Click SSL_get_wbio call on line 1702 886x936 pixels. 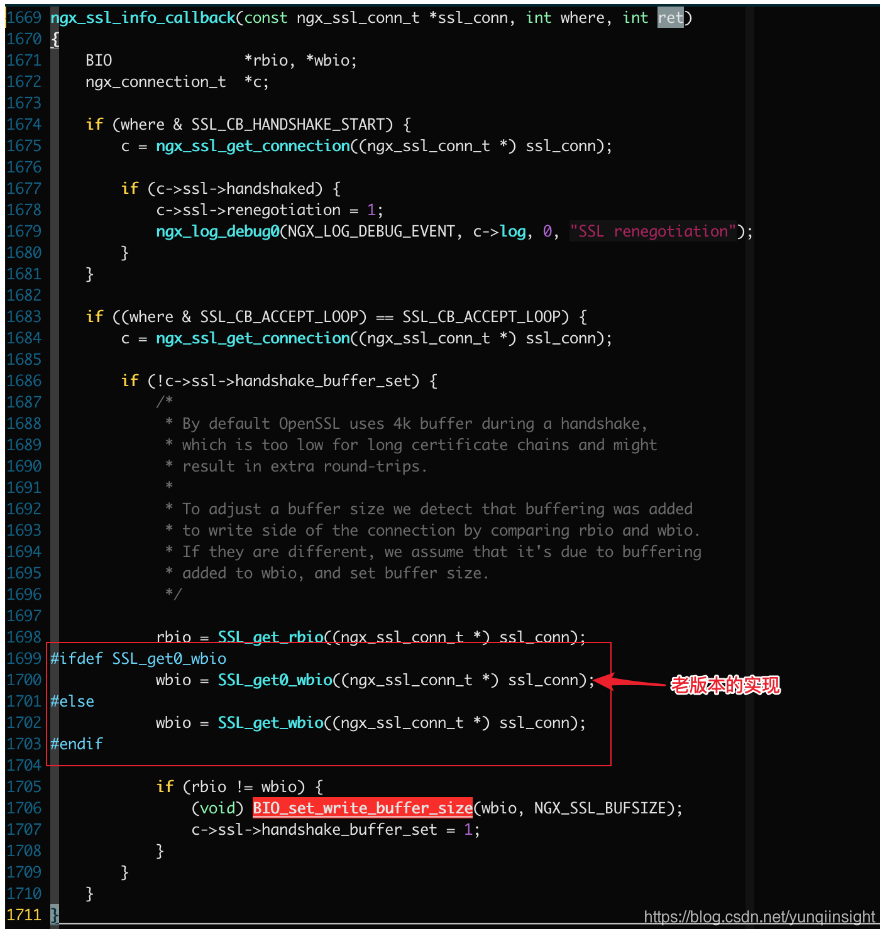[270, 723]
